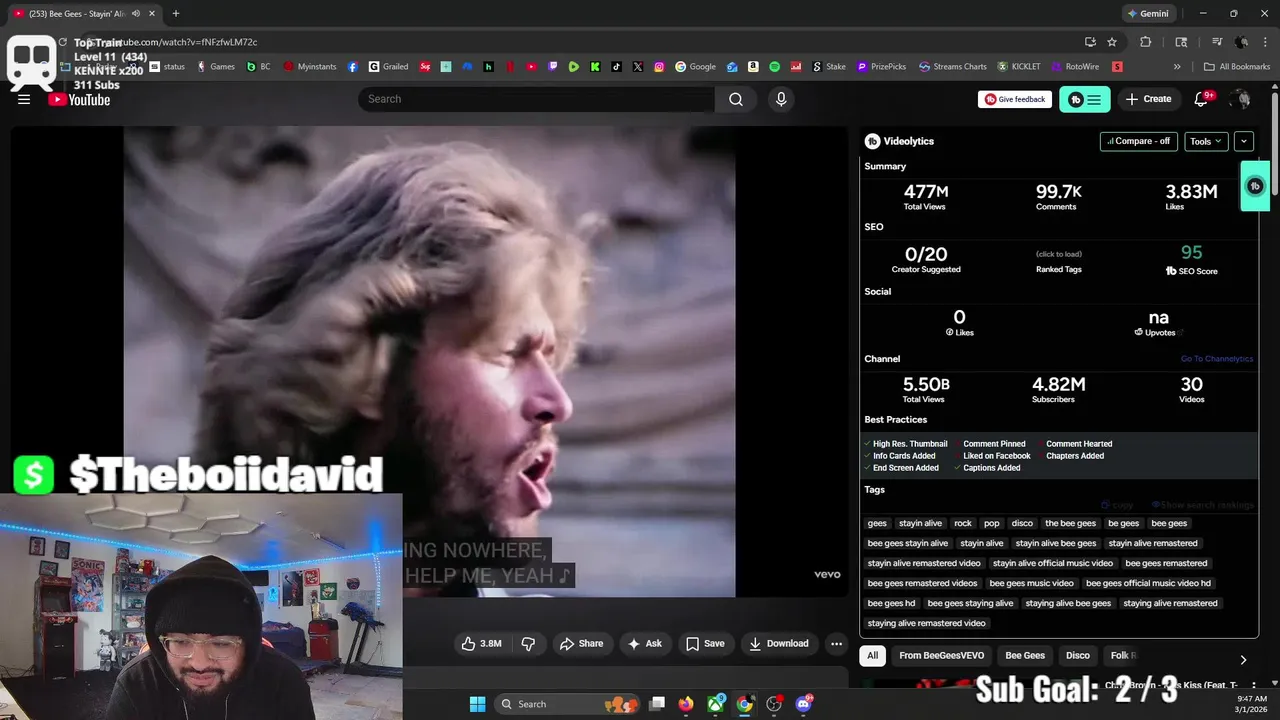Follow the Go To Channelytics link

coord(1216,359)
